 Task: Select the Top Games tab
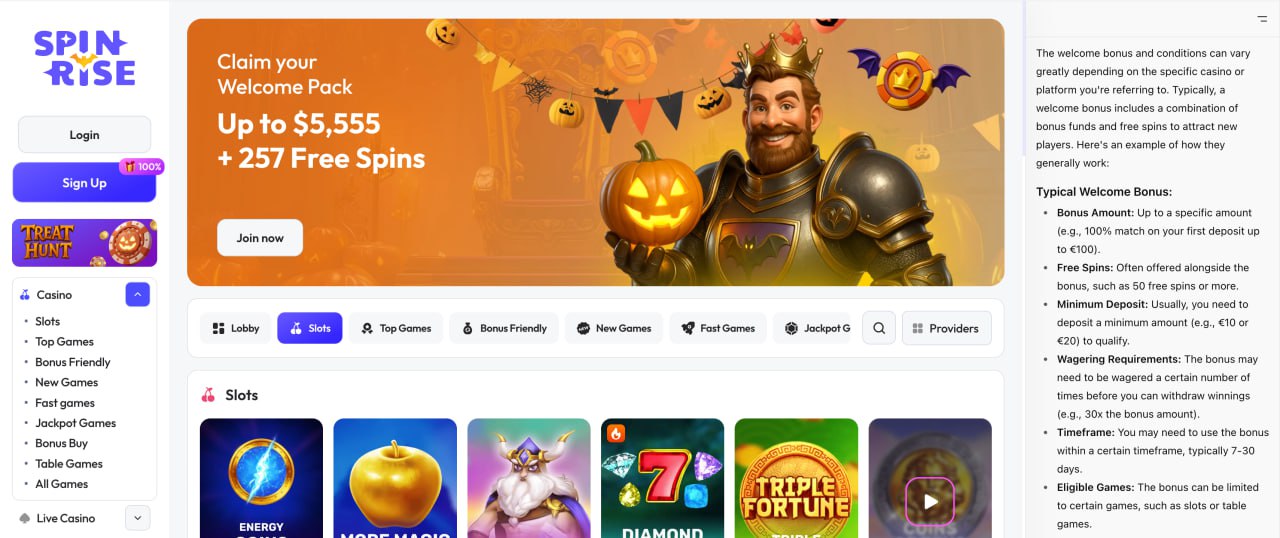click(x=395, y=328)
